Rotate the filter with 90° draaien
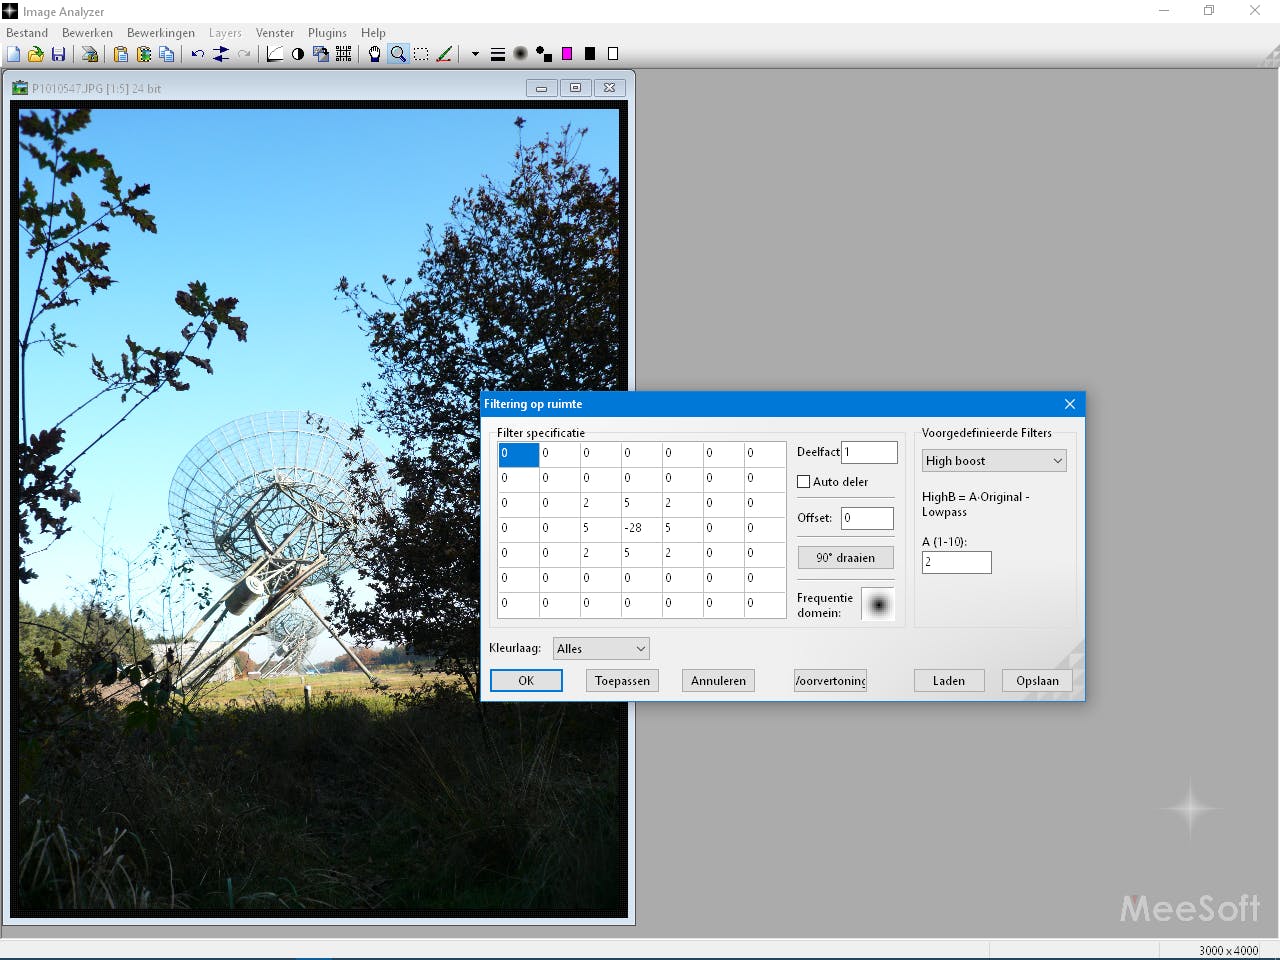 [845, 558]
